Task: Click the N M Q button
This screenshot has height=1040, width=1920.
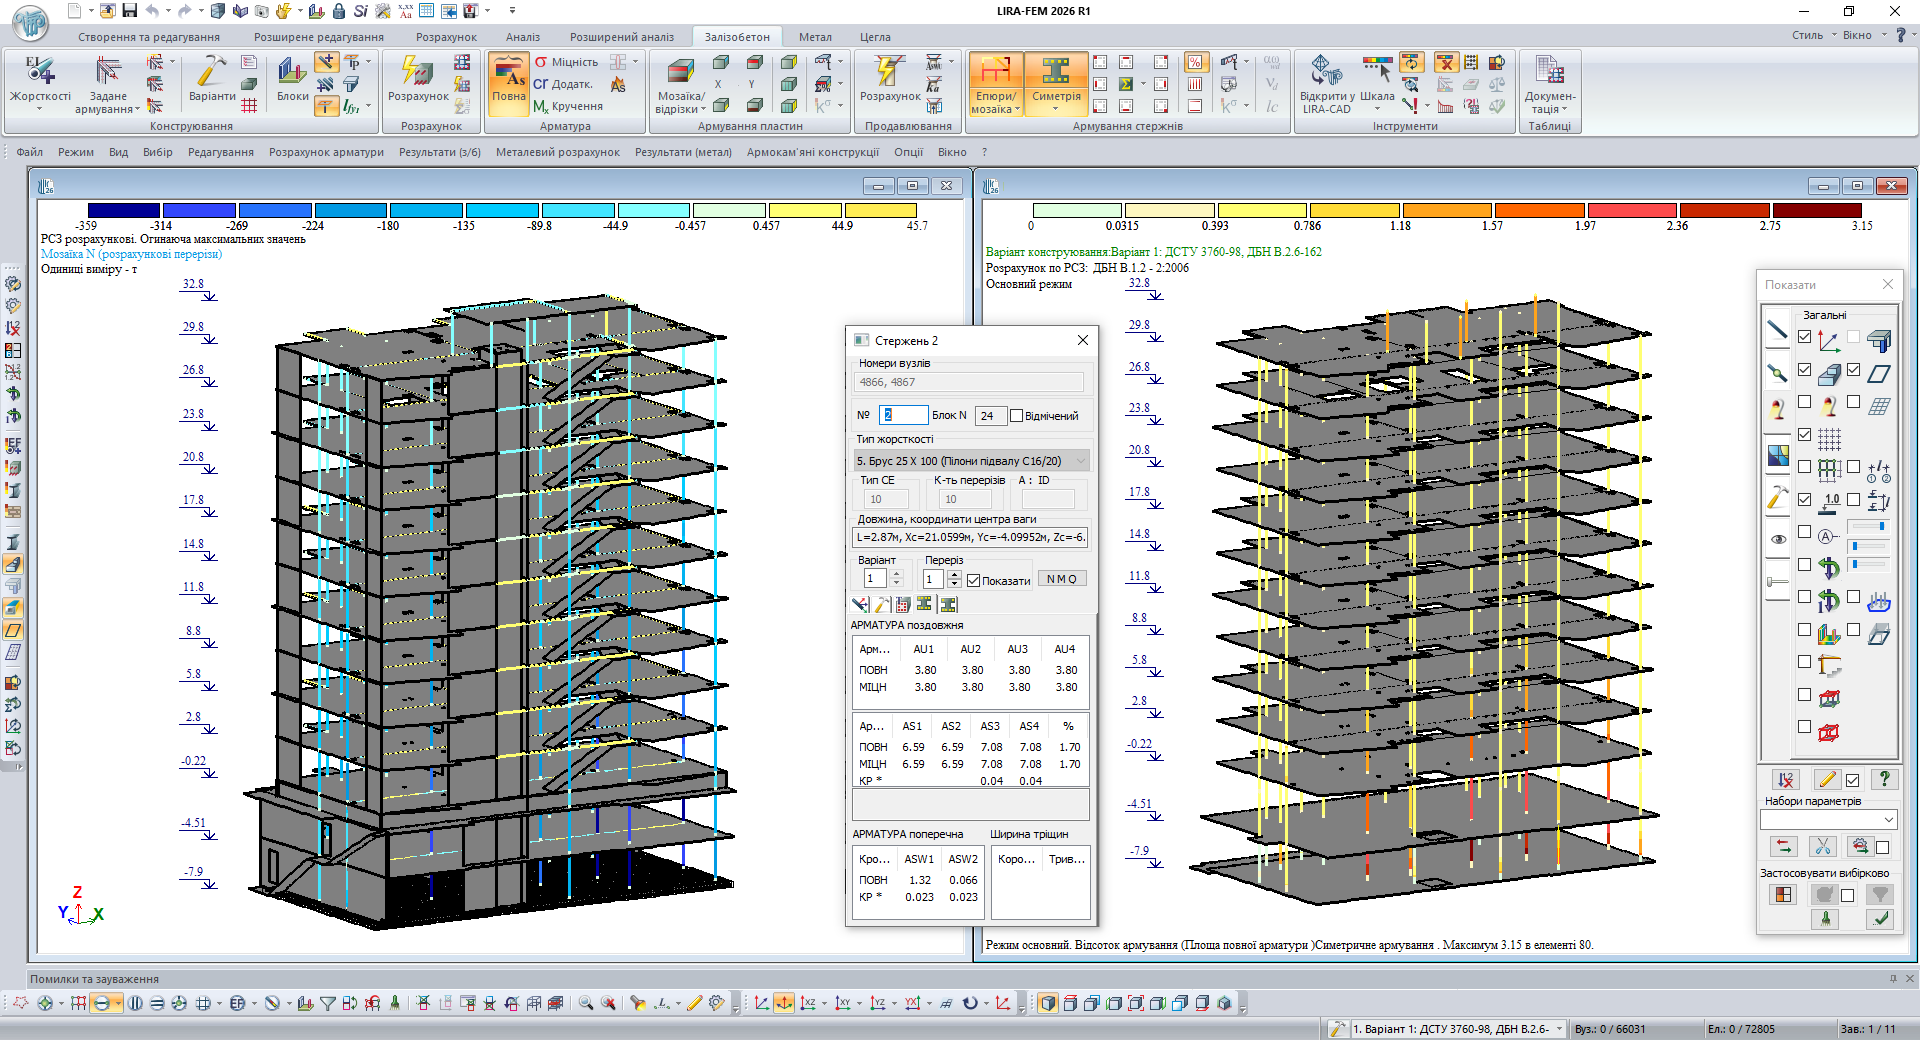Action: coord(1061,579)
